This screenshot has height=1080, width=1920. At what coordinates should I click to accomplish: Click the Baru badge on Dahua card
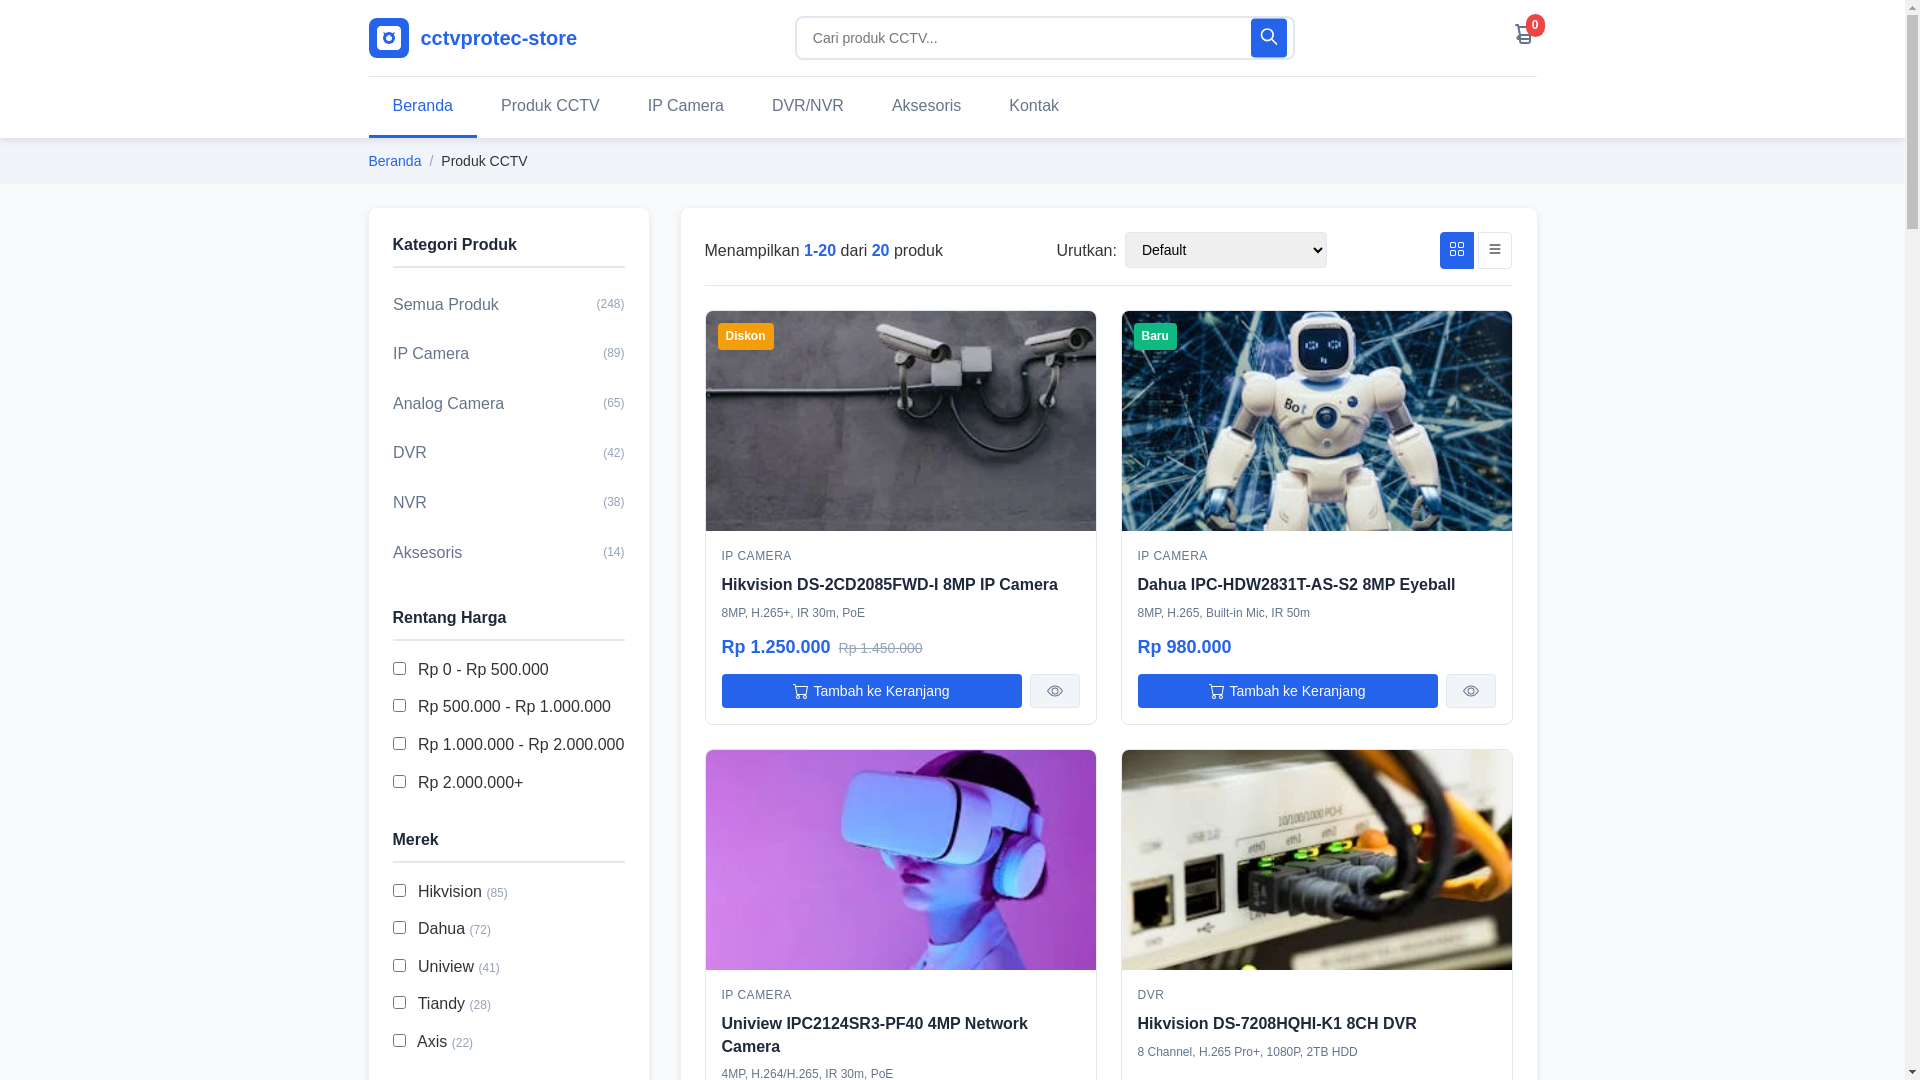[1155, 336]
